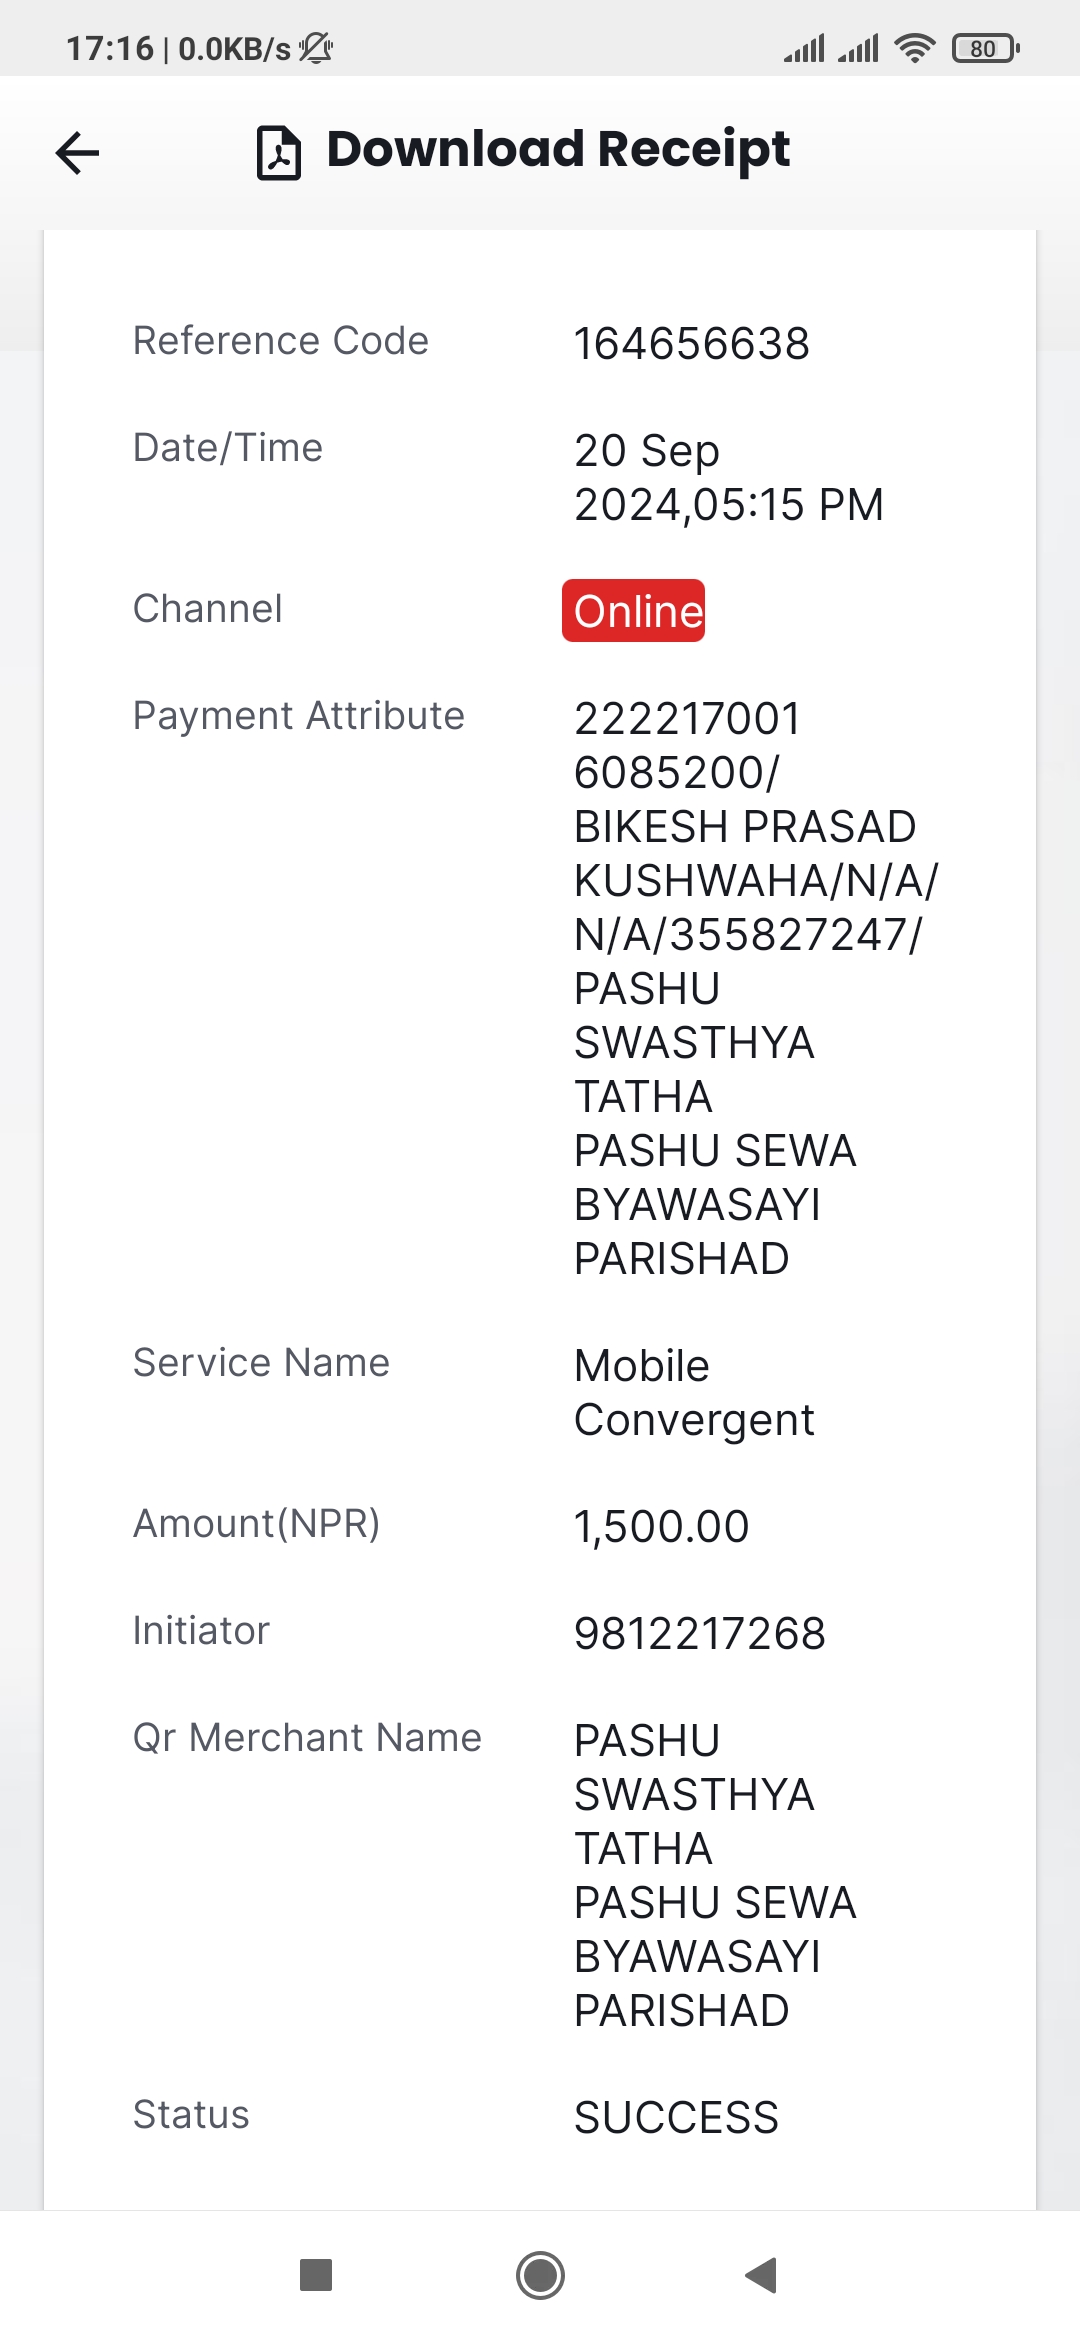Viewport: 1080px width, 2340px height.
Task: Tap the triangle back navigation button
Action: click(x=762, y=2275)
